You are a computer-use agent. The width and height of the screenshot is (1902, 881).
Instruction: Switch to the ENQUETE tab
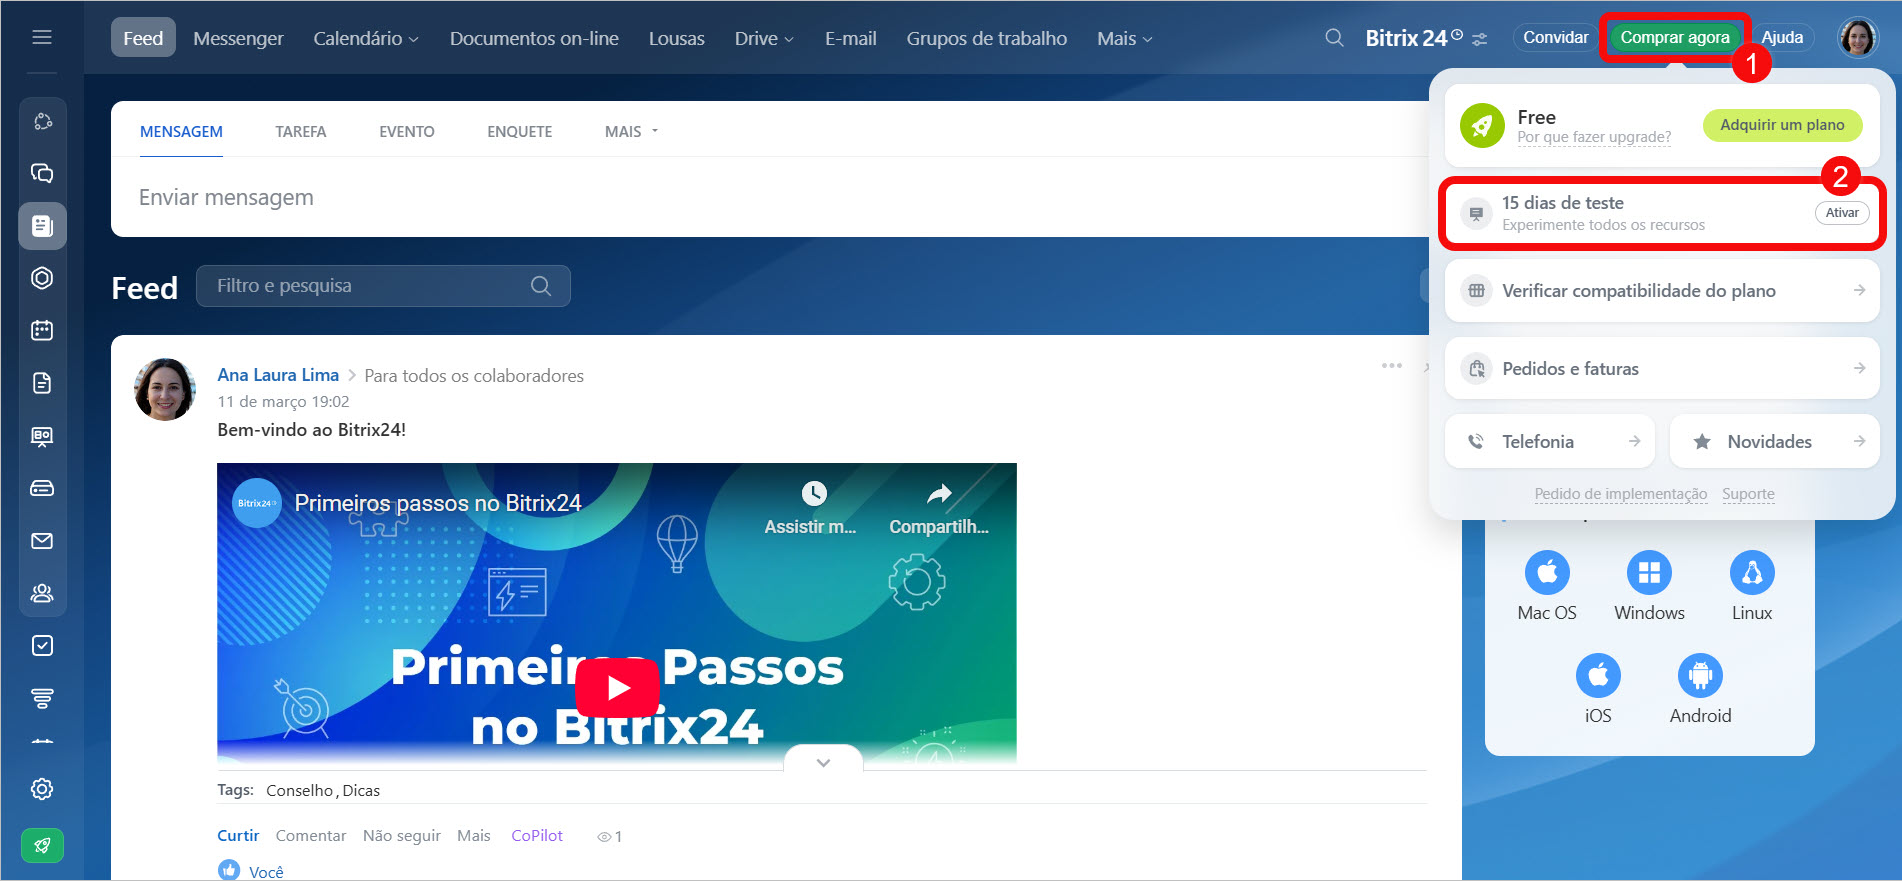[x=519, y=131]
